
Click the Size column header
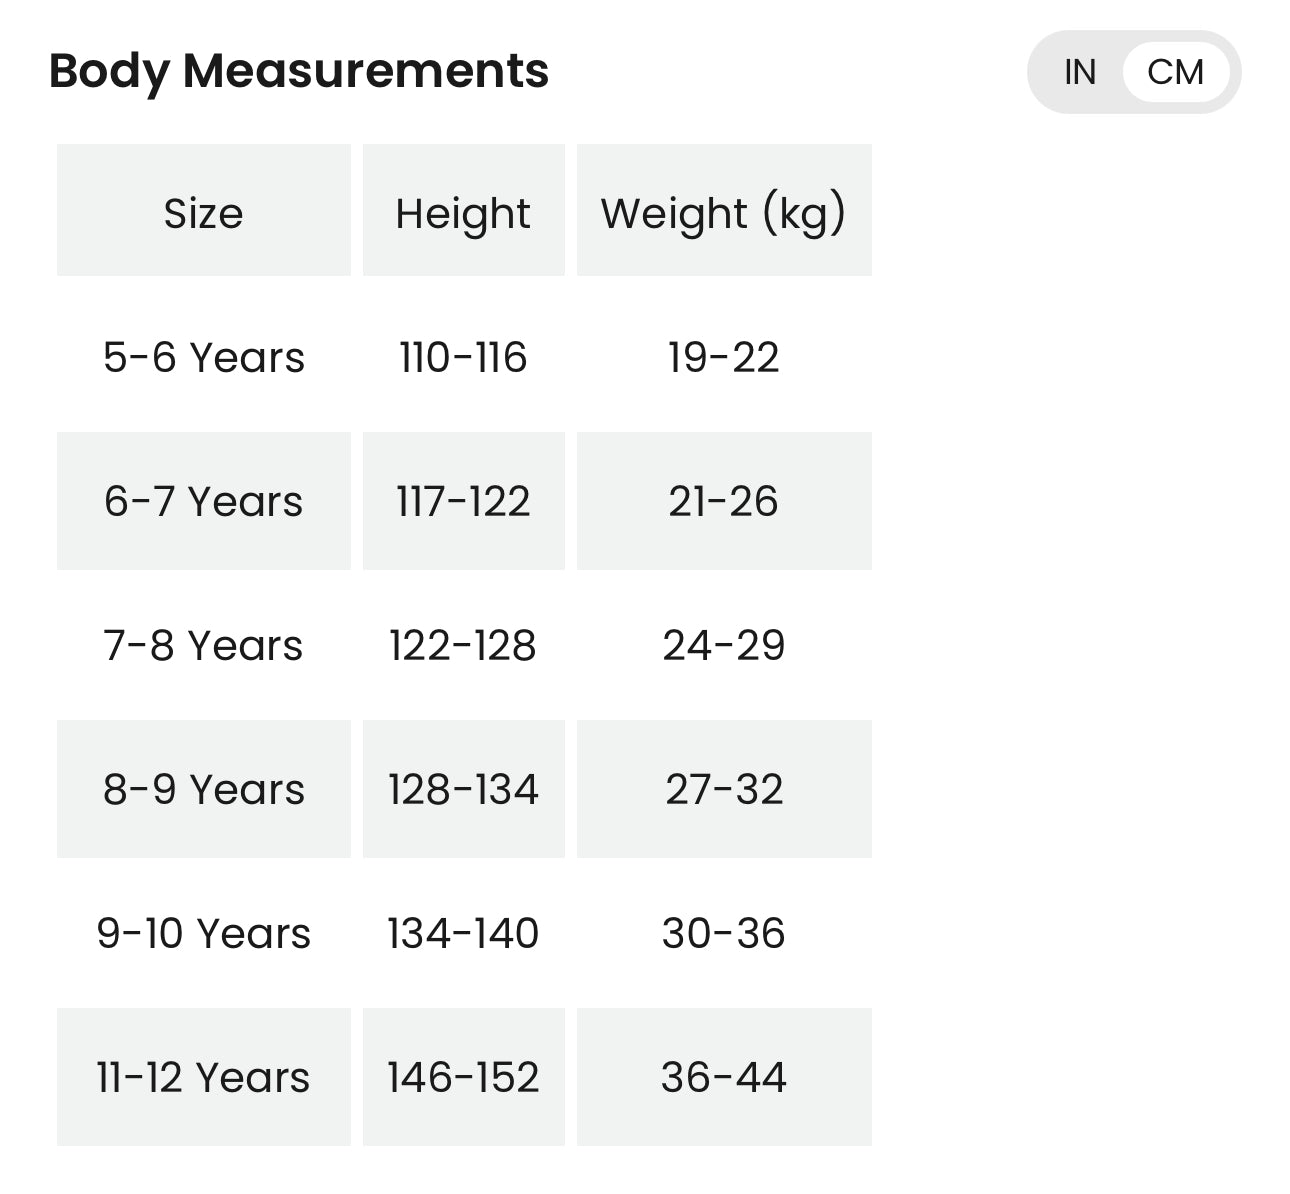[203, 213]
